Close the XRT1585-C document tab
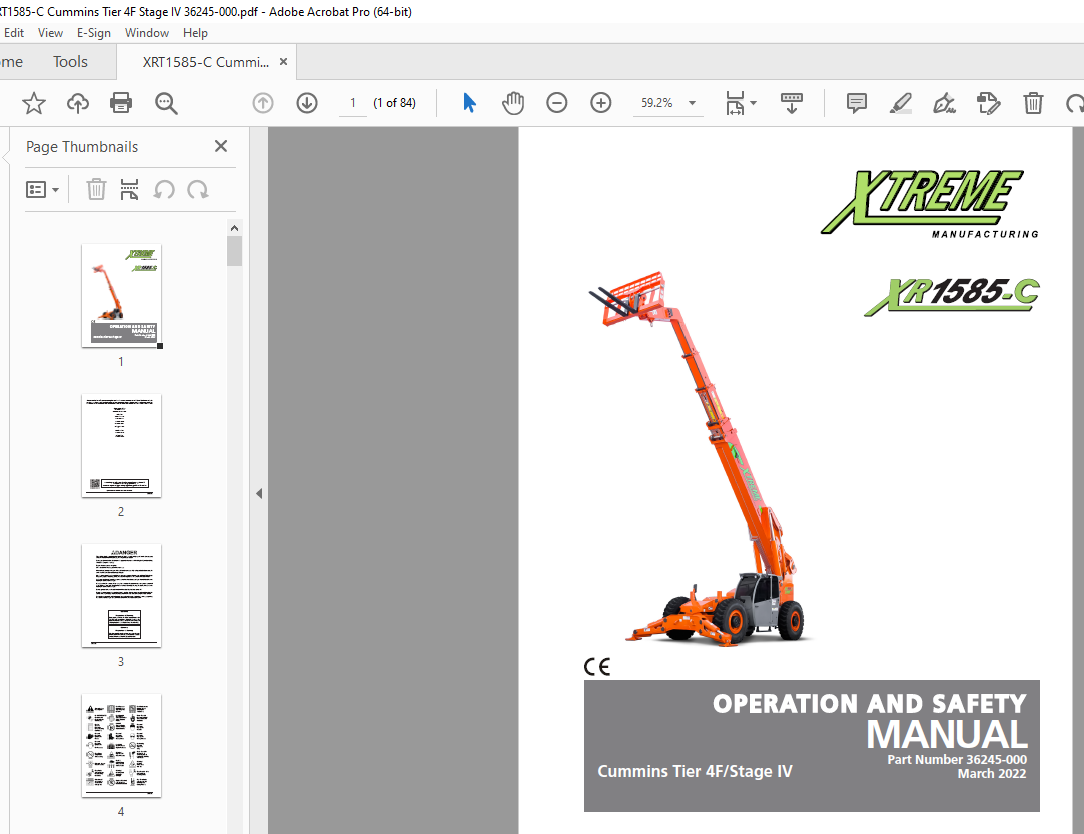The width and height of the screenshot is (1084, 834). [x=283, y=62]
